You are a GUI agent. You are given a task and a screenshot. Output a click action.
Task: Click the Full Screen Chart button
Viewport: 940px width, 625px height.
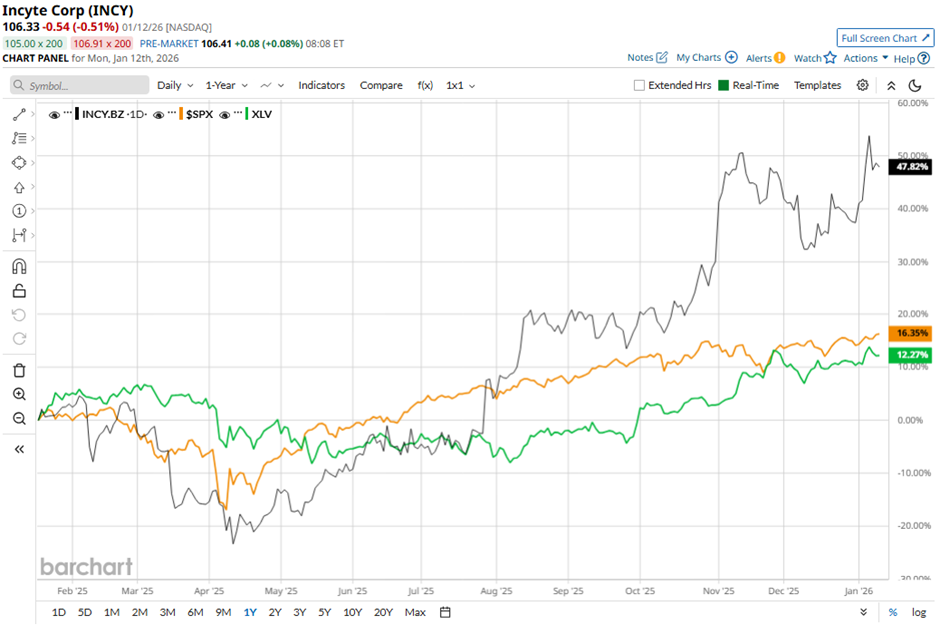click(x=884, y=38)
